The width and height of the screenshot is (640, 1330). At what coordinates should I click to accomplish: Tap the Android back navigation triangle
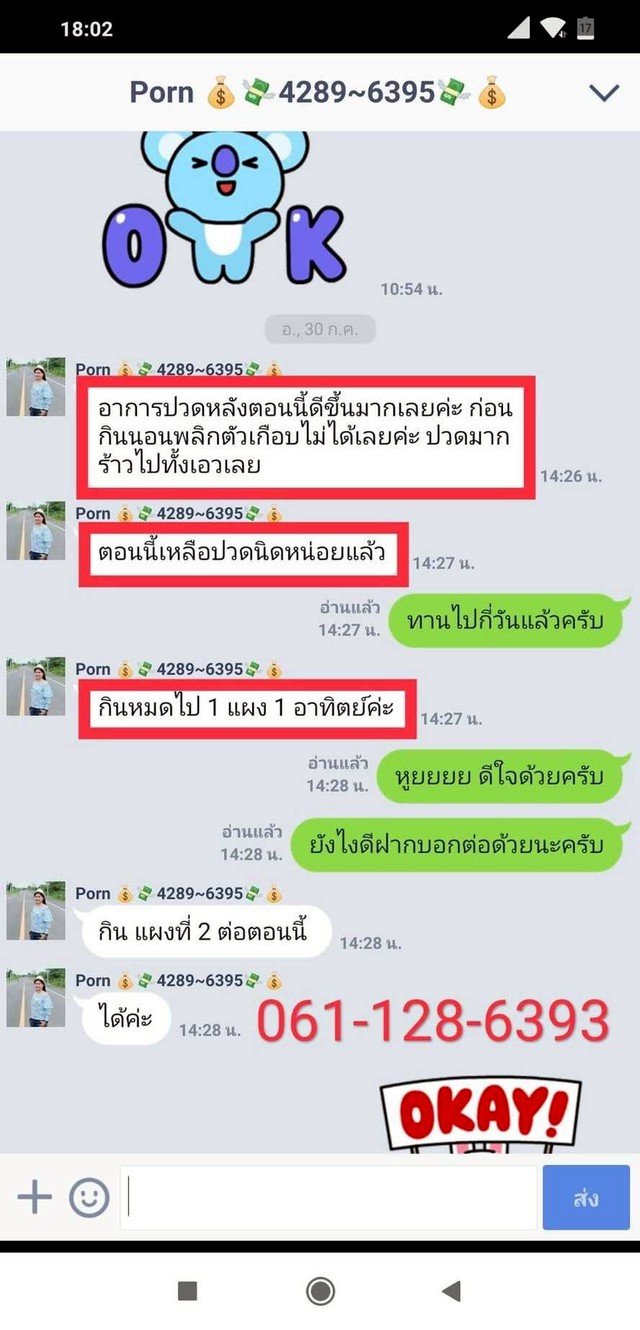pyautogui.click(x=451, y=1291)
